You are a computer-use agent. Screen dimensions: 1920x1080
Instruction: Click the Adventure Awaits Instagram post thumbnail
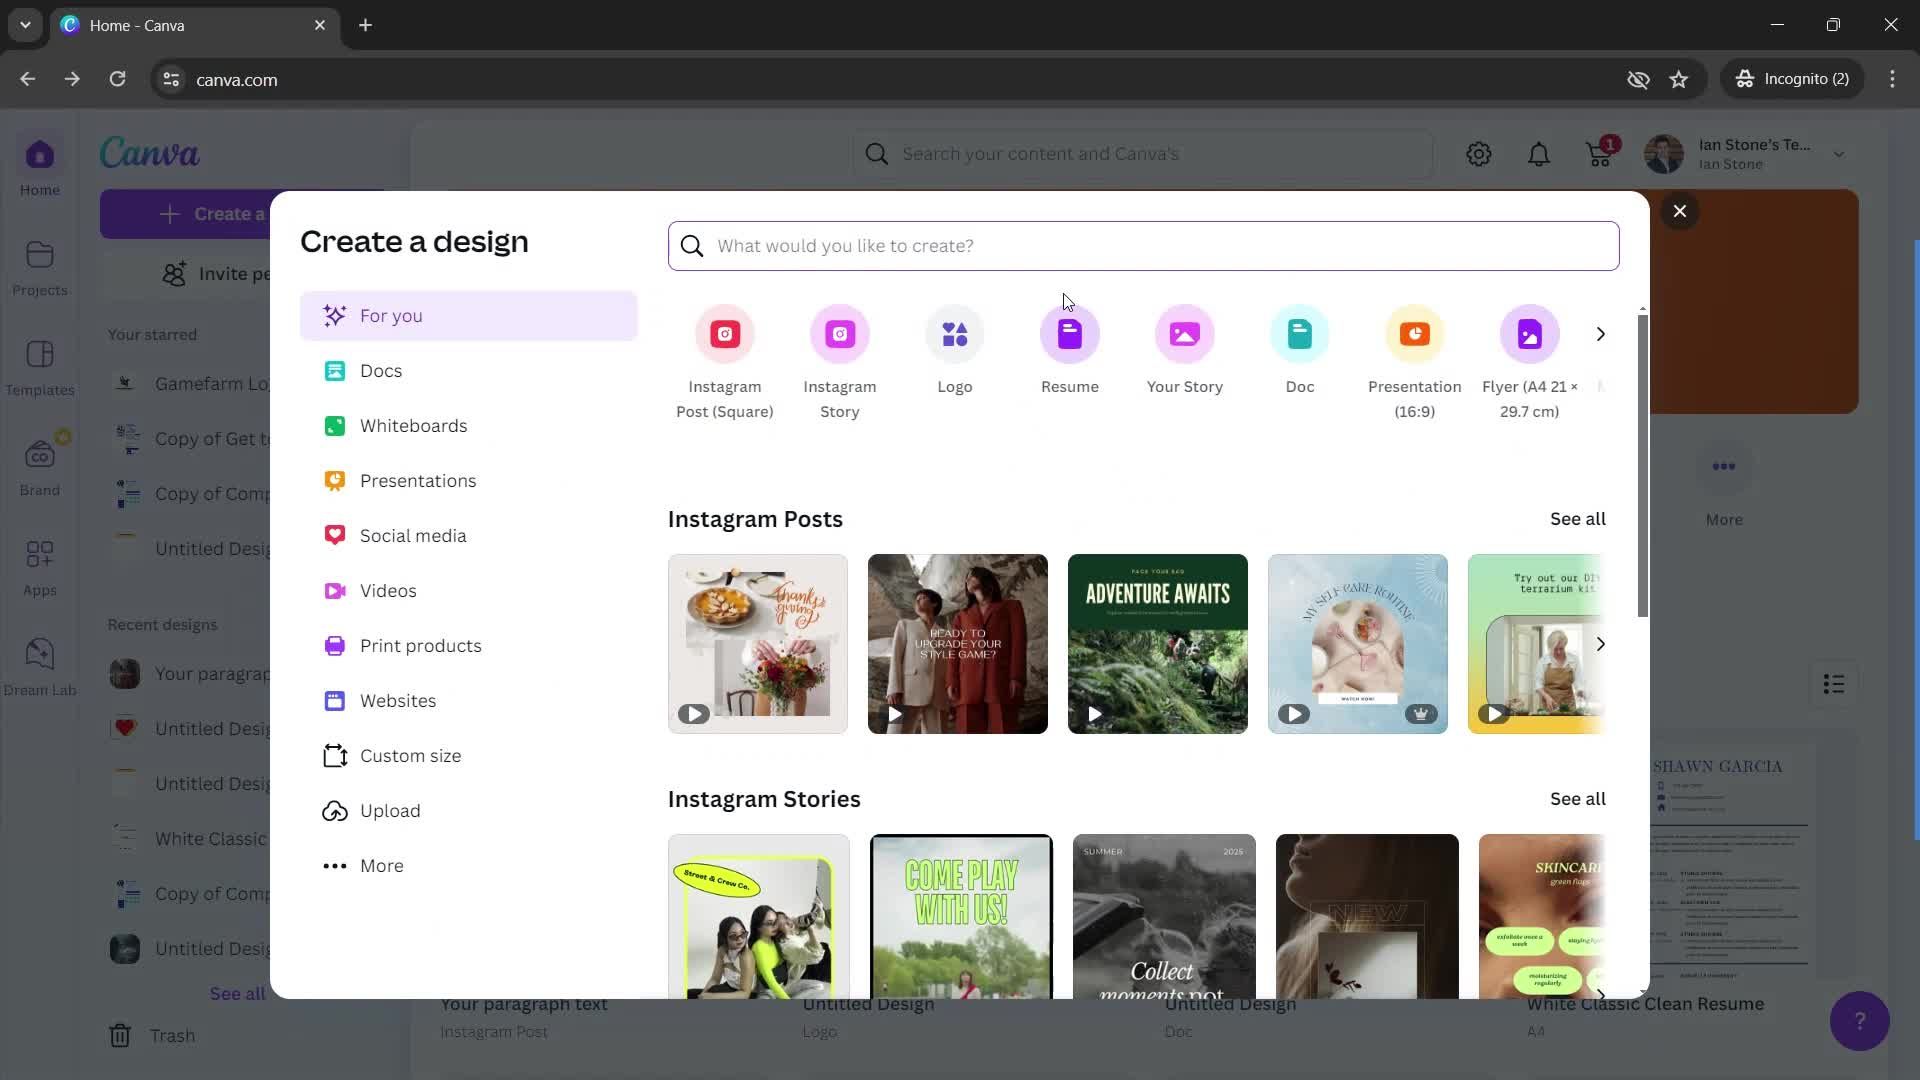coord(1158,644)
